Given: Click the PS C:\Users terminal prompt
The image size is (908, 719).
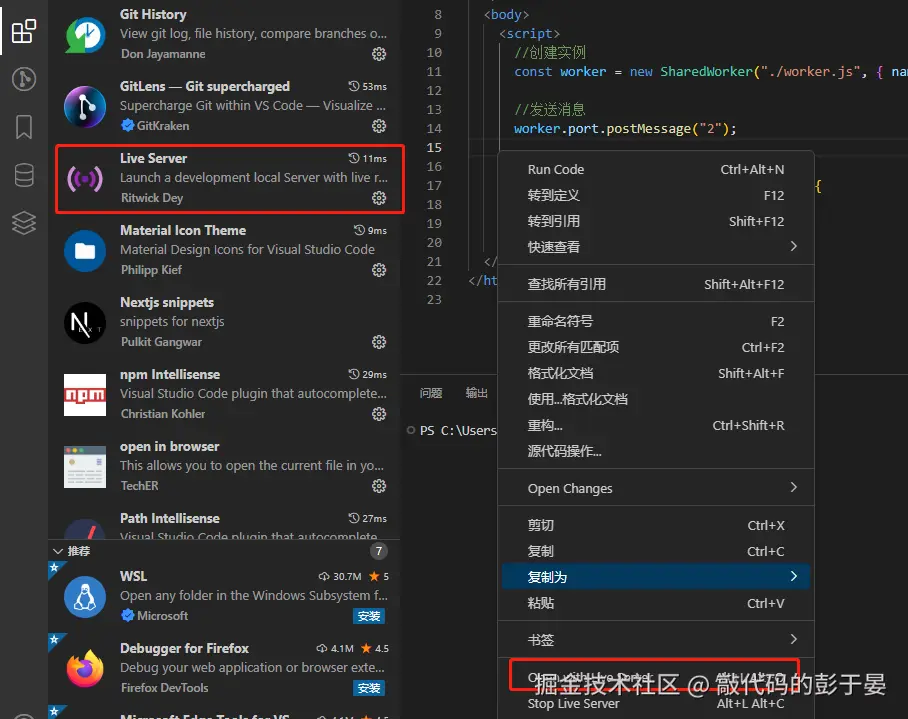Looking at the screenshot, I should click(x=458, y=431).
